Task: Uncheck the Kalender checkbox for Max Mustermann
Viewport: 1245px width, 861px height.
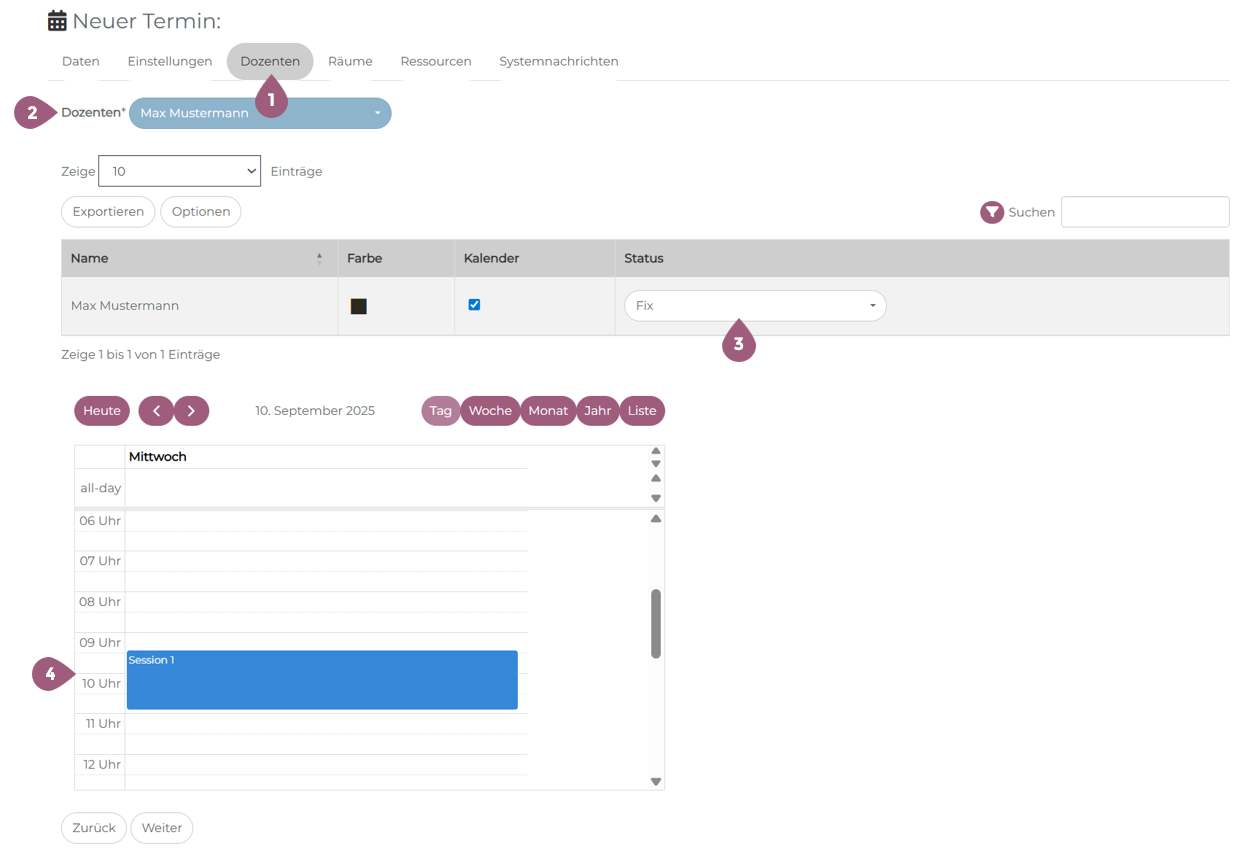Action: (x=474, y=305)
